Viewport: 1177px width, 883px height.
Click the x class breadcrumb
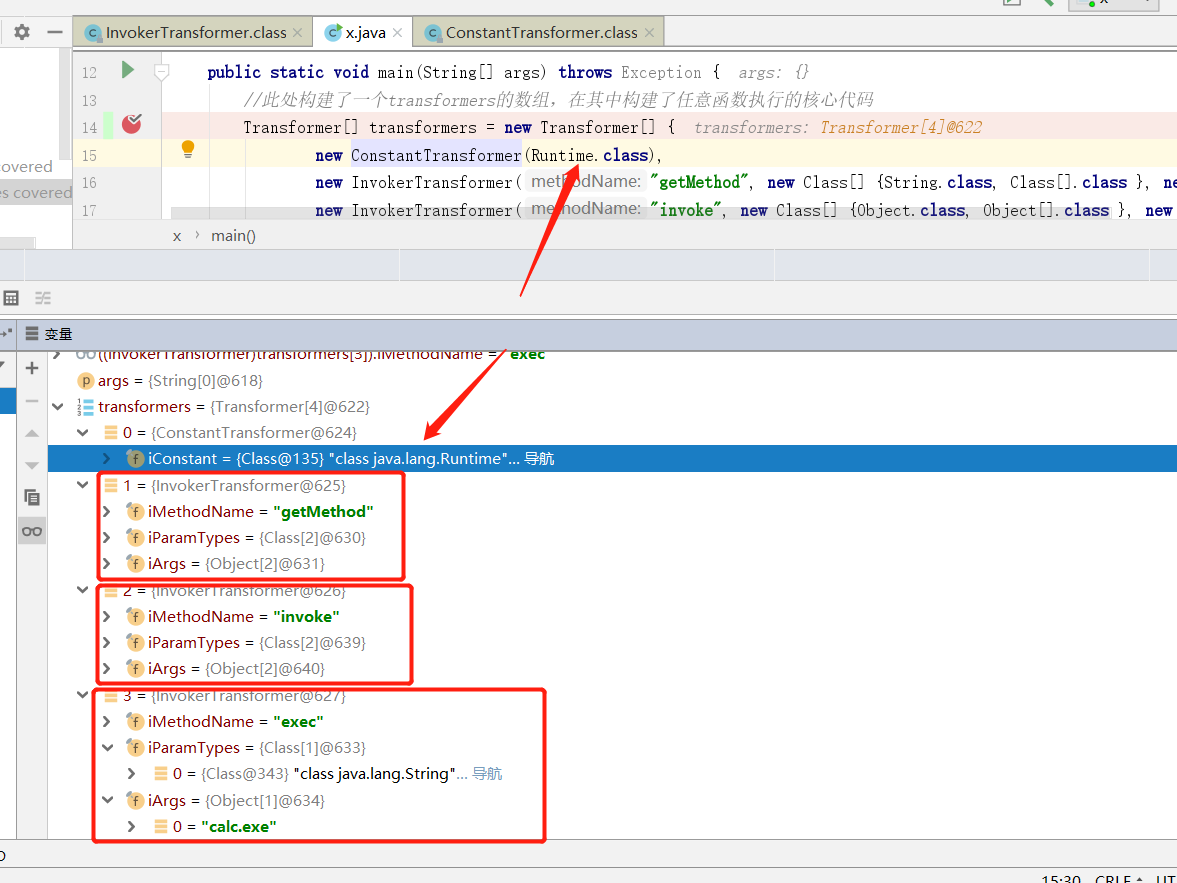(177, 236)
